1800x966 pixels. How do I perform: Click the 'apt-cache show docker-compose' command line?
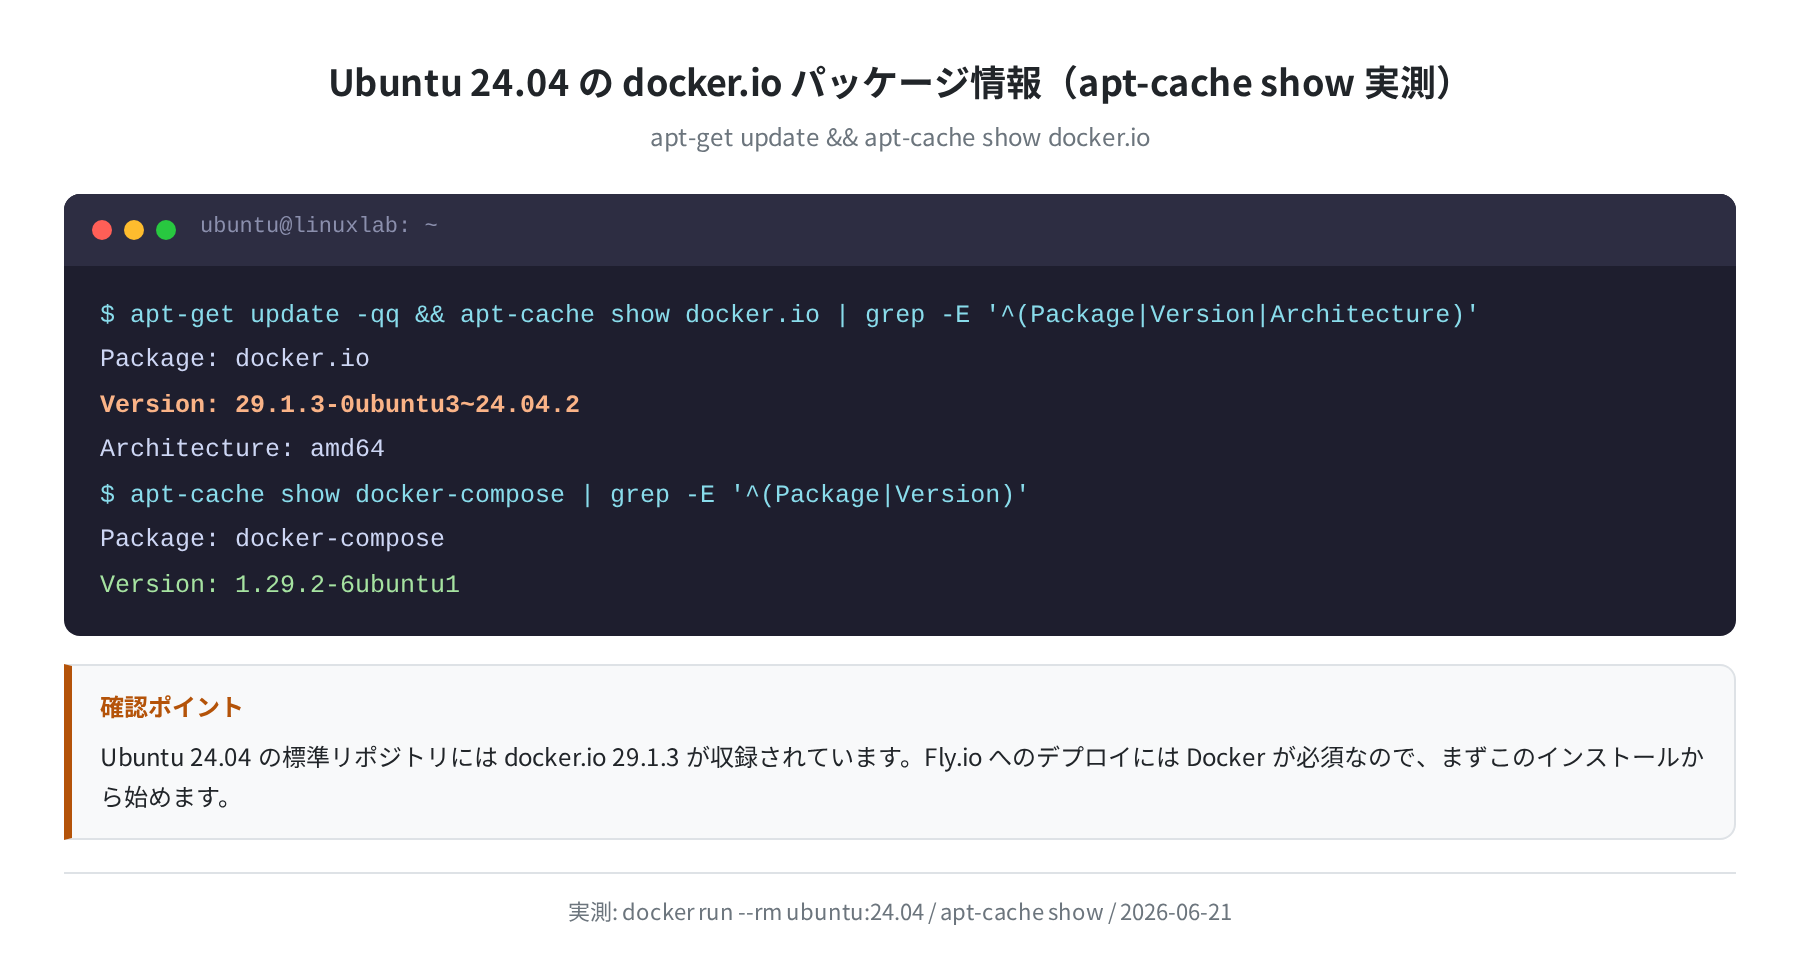pos(564,494)
